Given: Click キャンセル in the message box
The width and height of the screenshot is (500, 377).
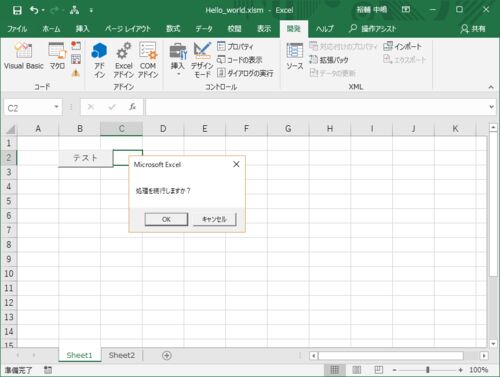Looking at the screenshot, I should (x=215, y=219).
